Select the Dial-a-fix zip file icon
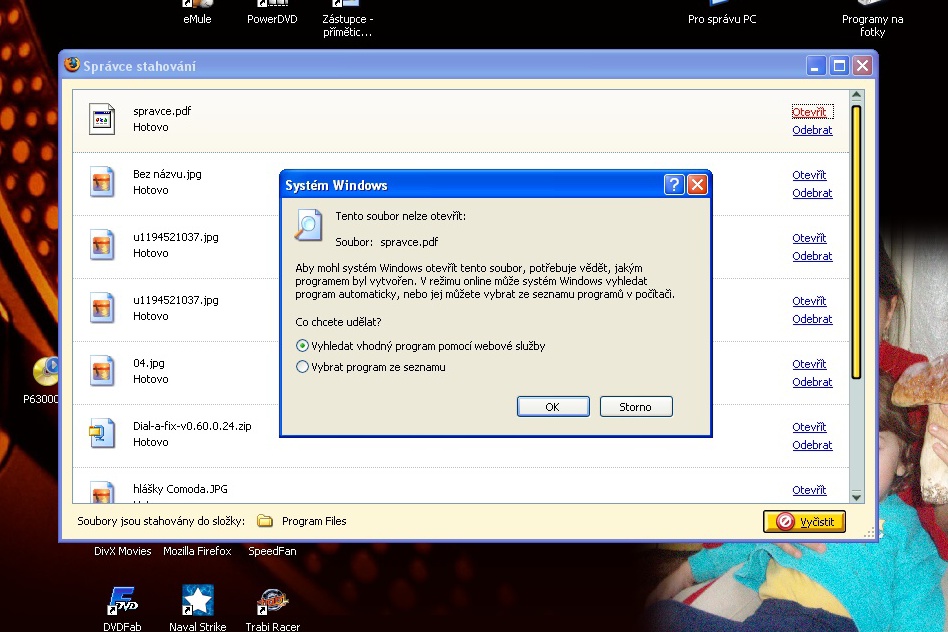The height and width of the screenshot is (632, 948). click(x=102, y=434)
